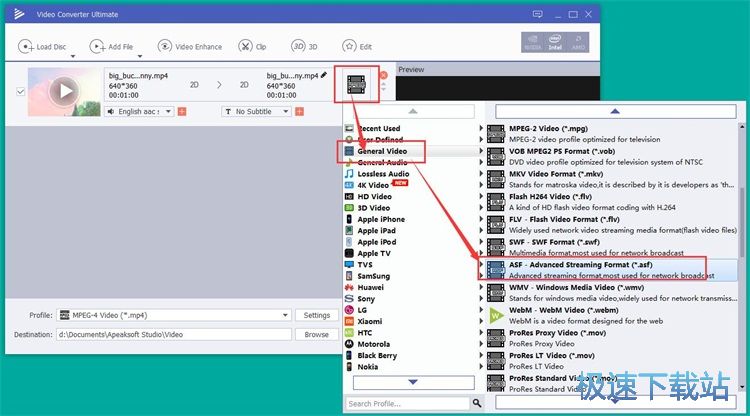The height and width of the screenshot is (416, 750).
Task: Click the Search Profile input field
Action: click(x=408, y=404)
